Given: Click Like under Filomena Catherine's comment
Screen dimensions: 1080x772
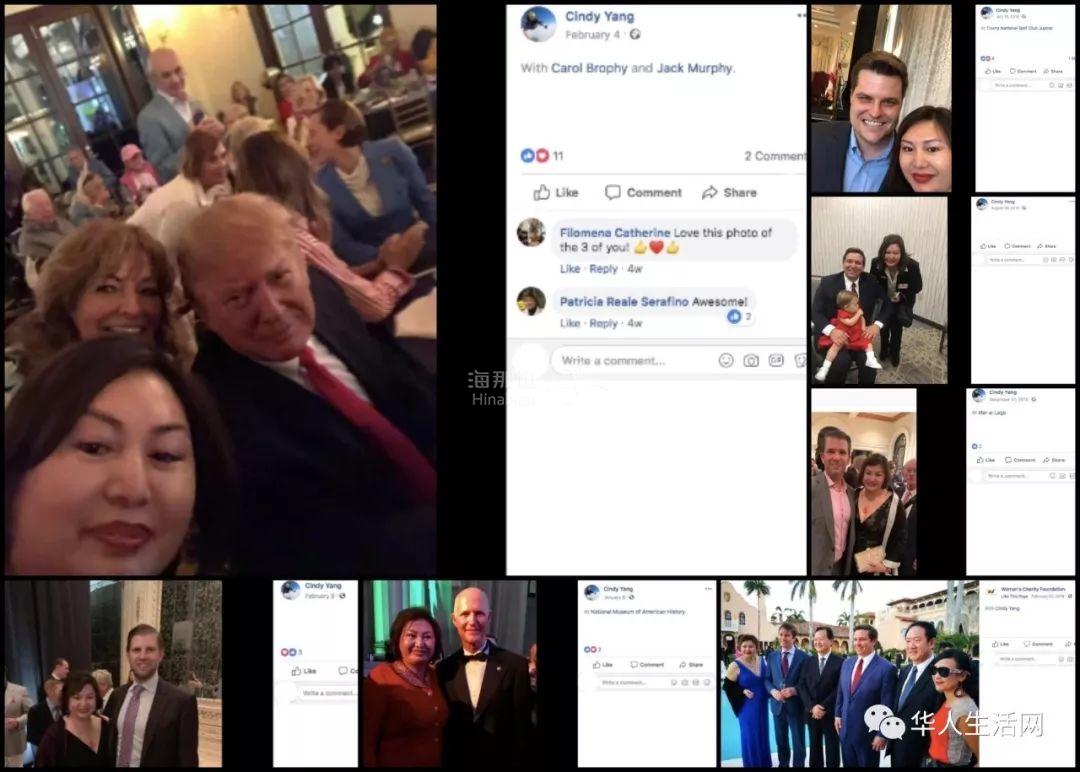Looking at the screenshot, I should tap(570, 269).
